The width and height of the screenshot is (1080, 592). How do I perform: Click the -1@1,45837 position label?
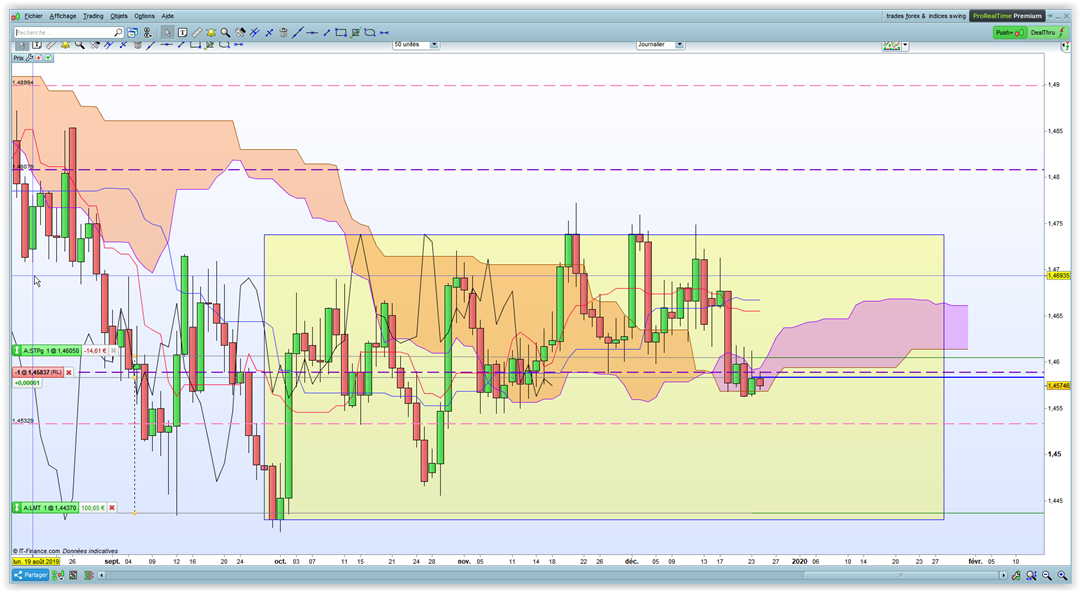(38, 372)
